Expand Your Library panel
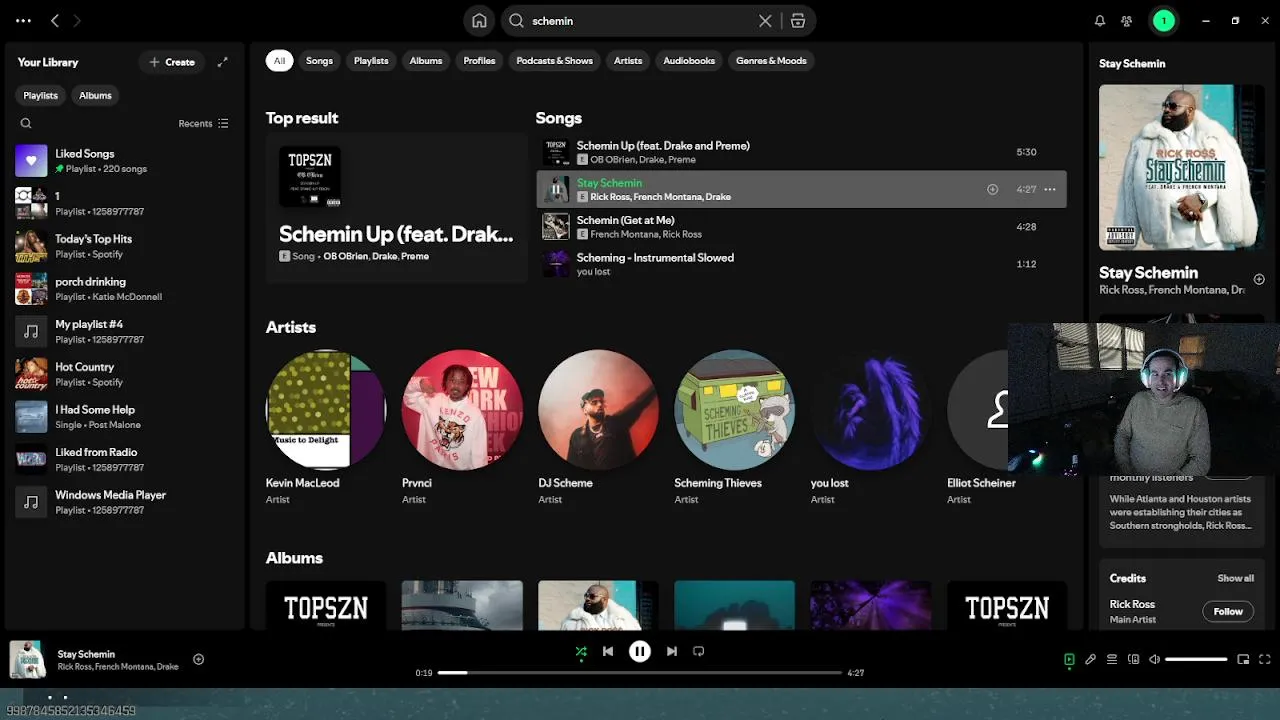 [223, 62]
